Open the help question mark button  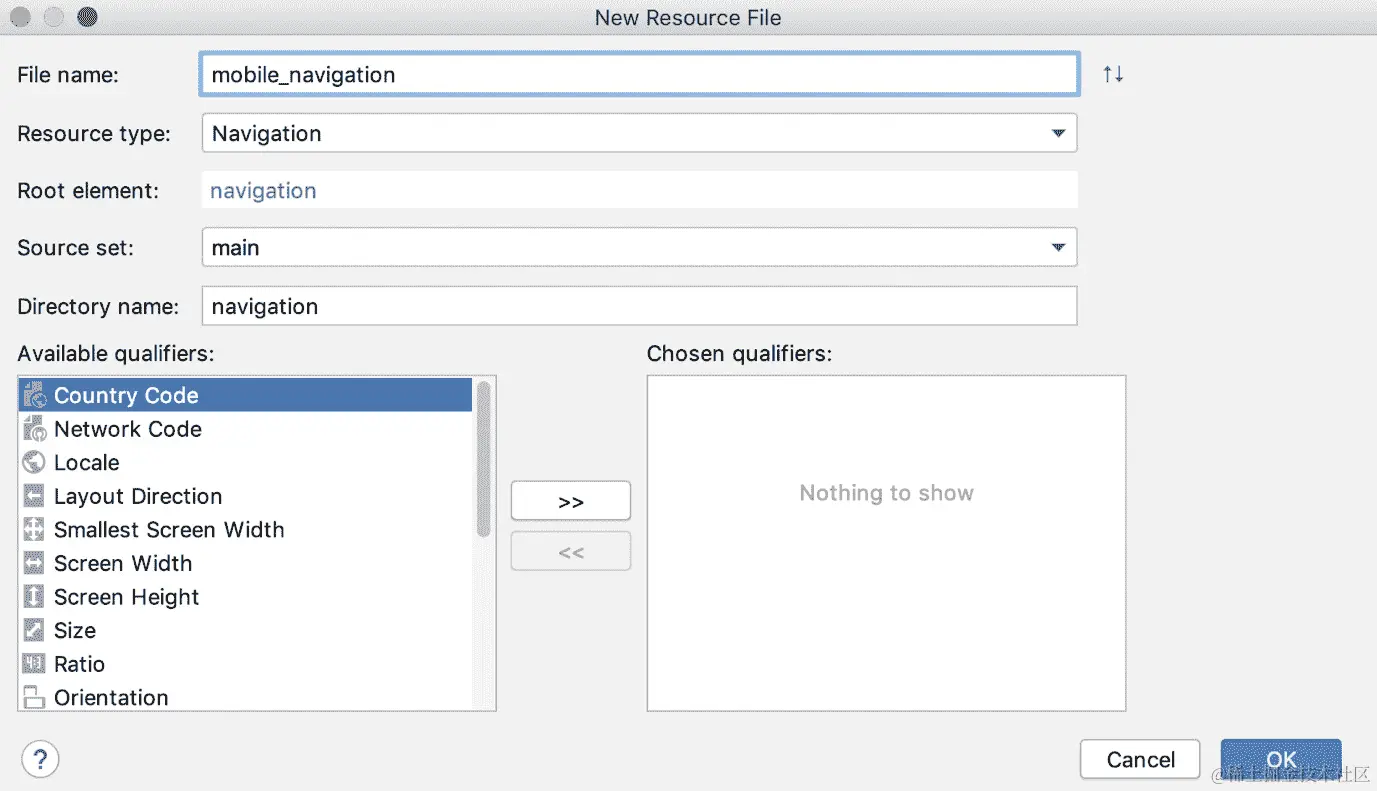tap(40, 759)
